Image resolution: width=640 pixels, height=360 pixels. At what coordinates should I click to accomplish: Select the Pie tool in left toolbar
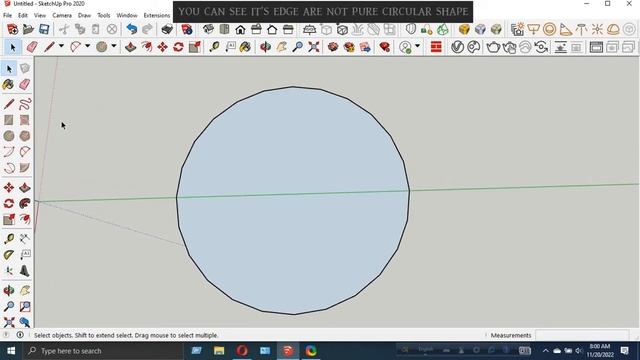pos(25,167)
